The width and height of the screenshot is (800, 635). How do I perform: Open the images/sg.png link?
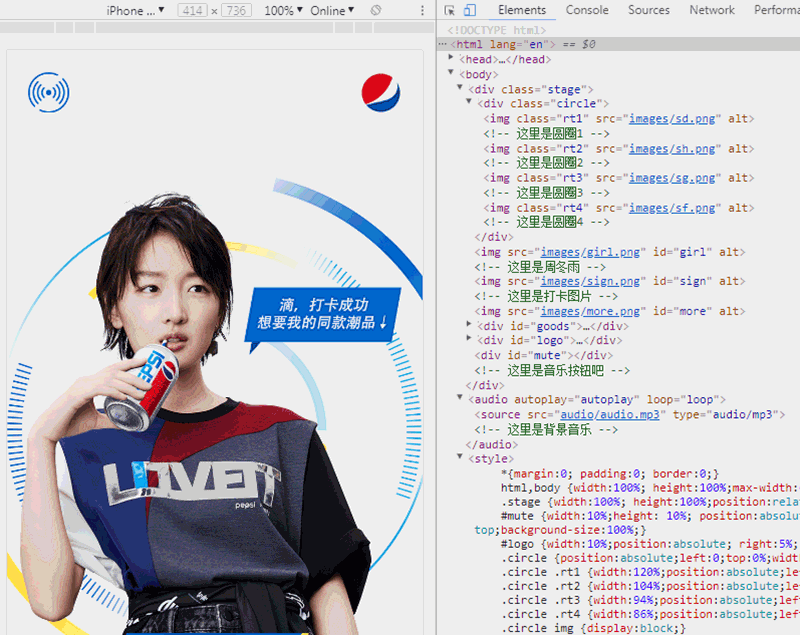click(x=672, y=178)
